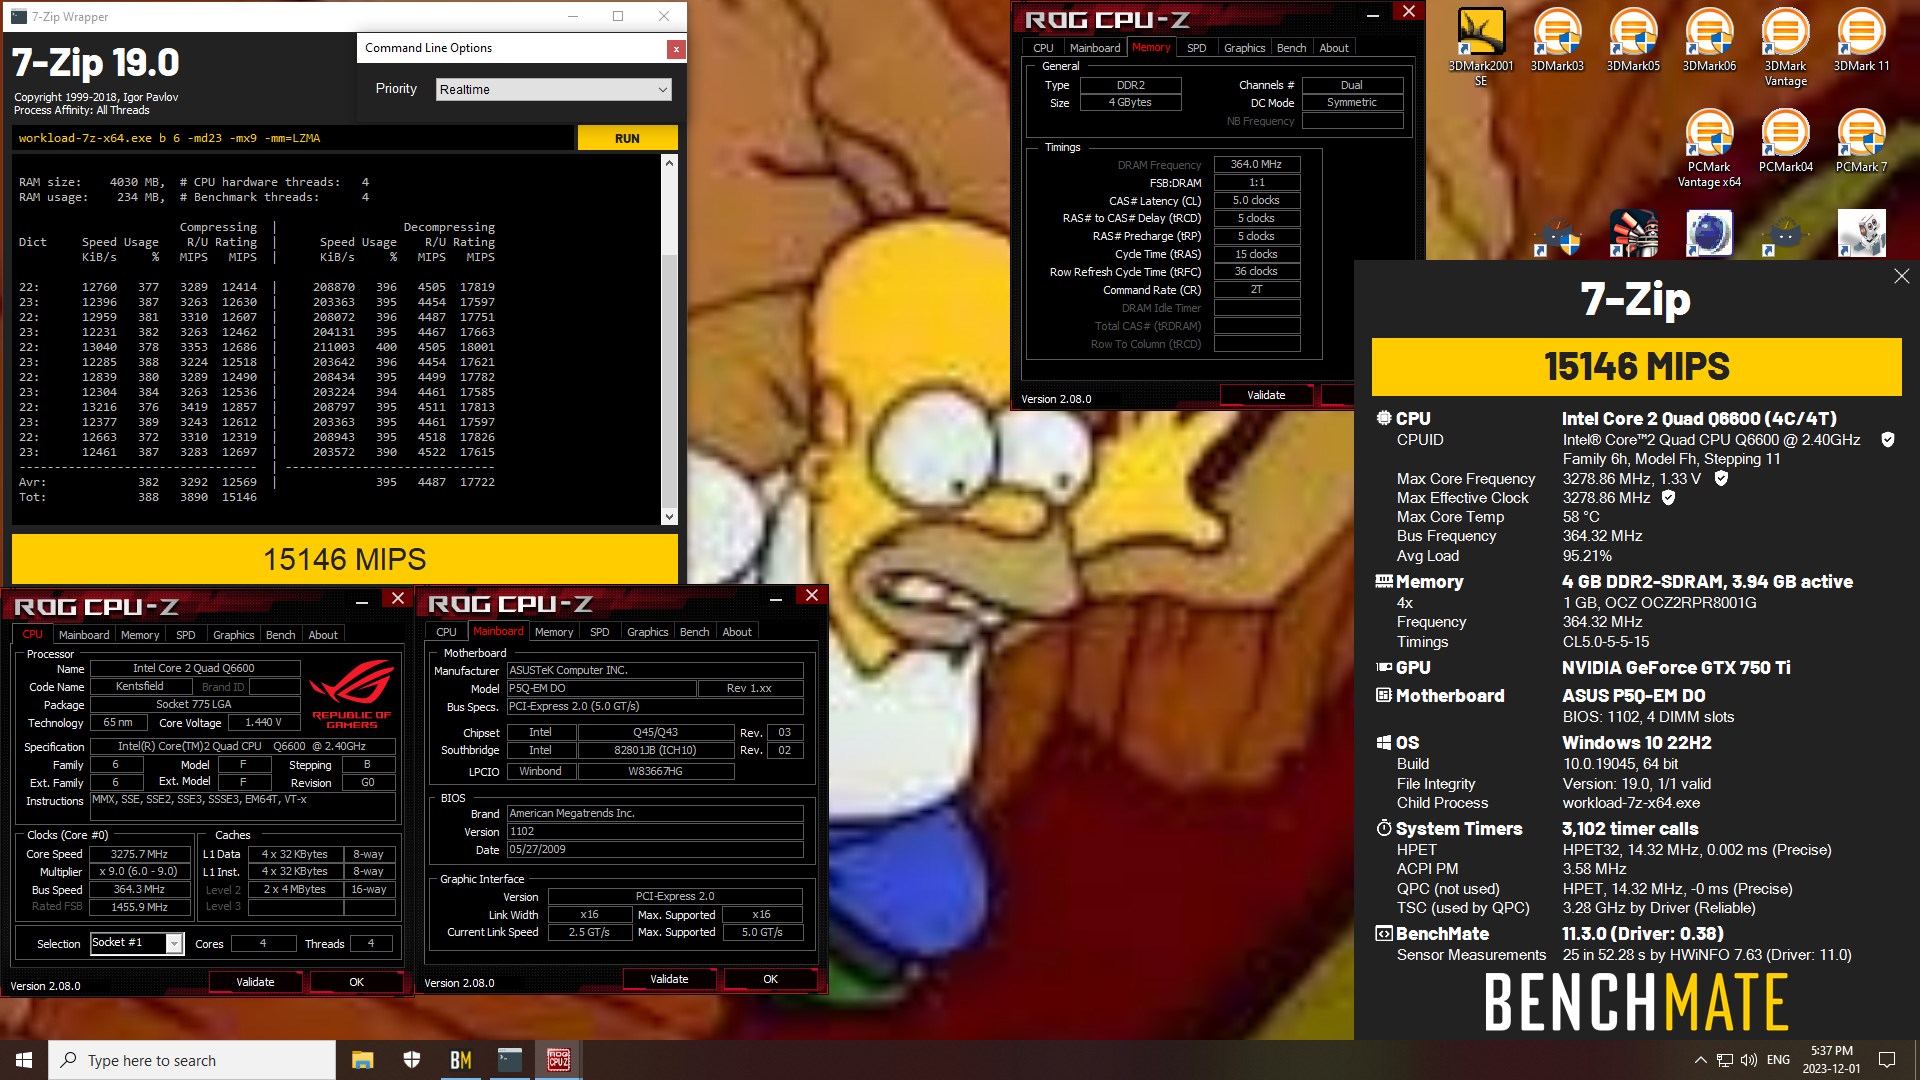This screenshot has height=1080, width=1920.
Task: Close the BenchMate 7-Zip result panel
Action: (x=1901, y=276)
